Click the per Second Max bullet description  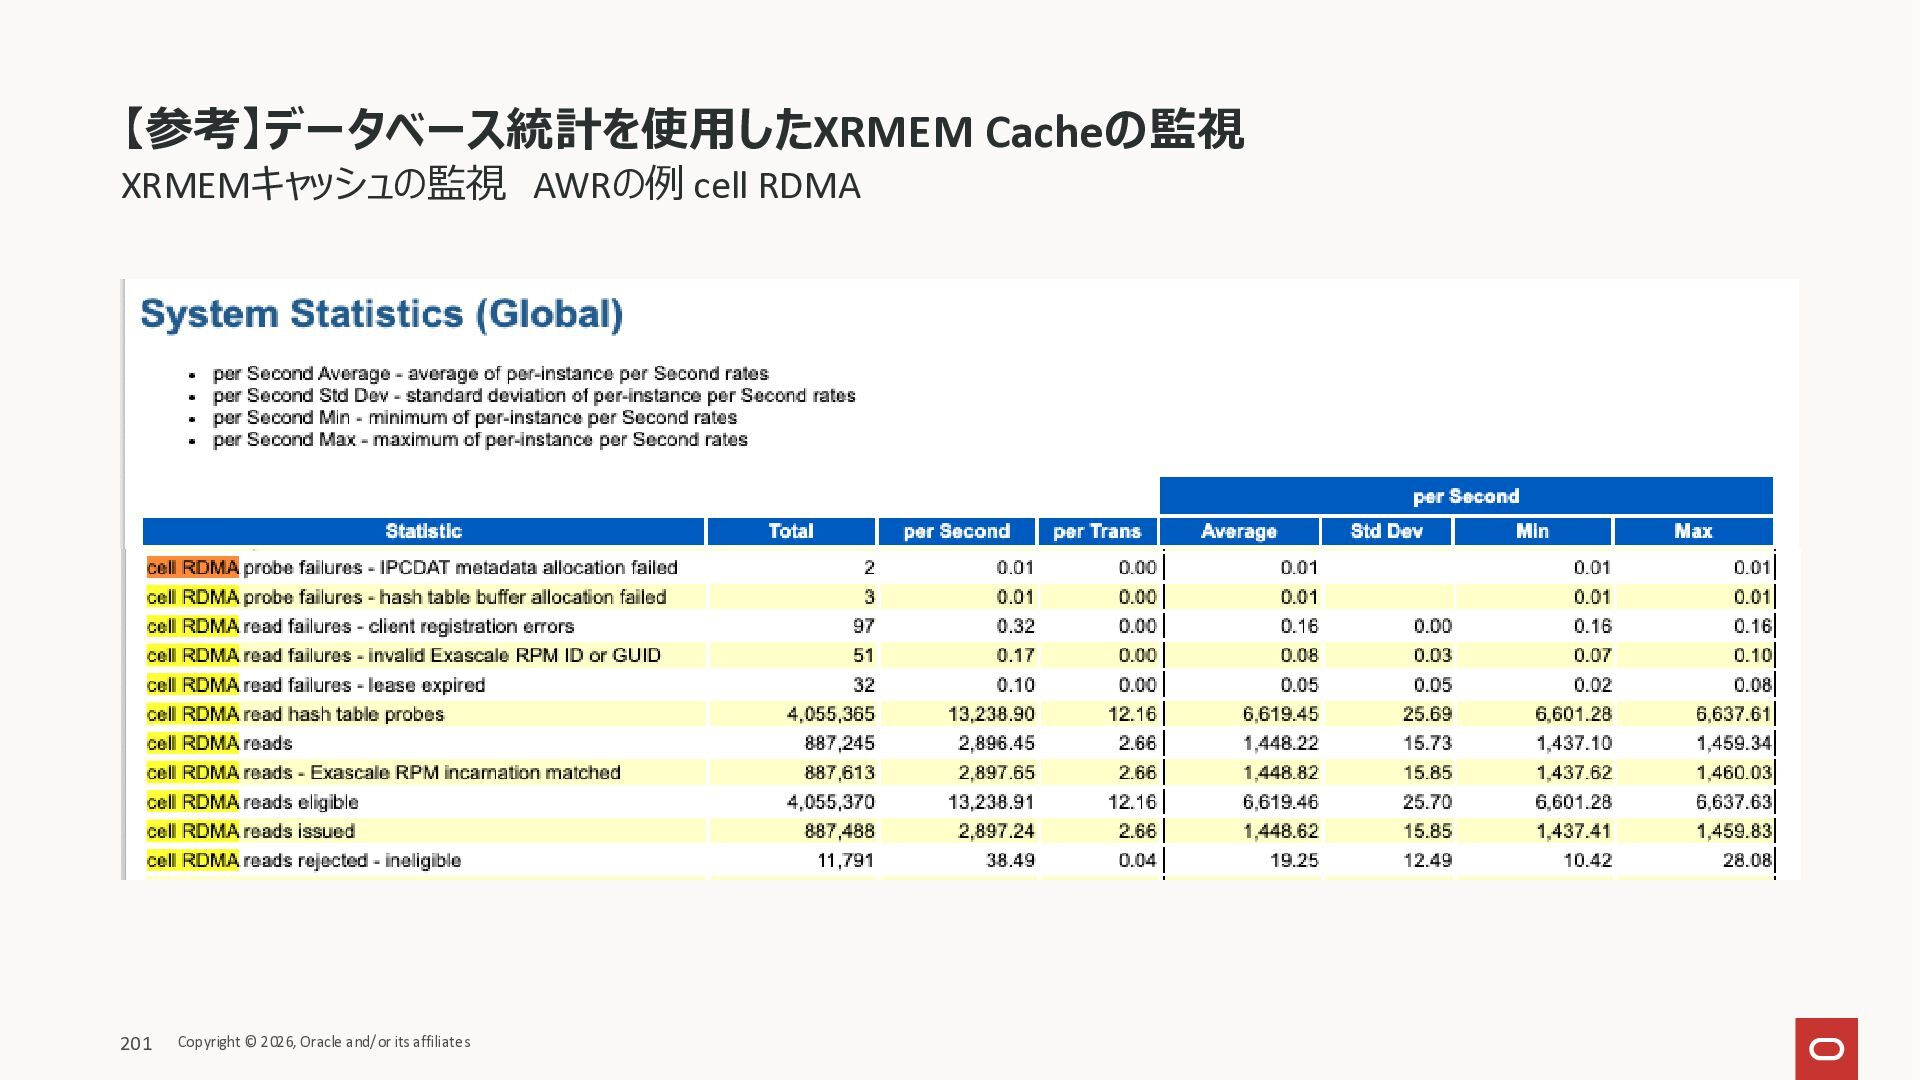[480, 440]
